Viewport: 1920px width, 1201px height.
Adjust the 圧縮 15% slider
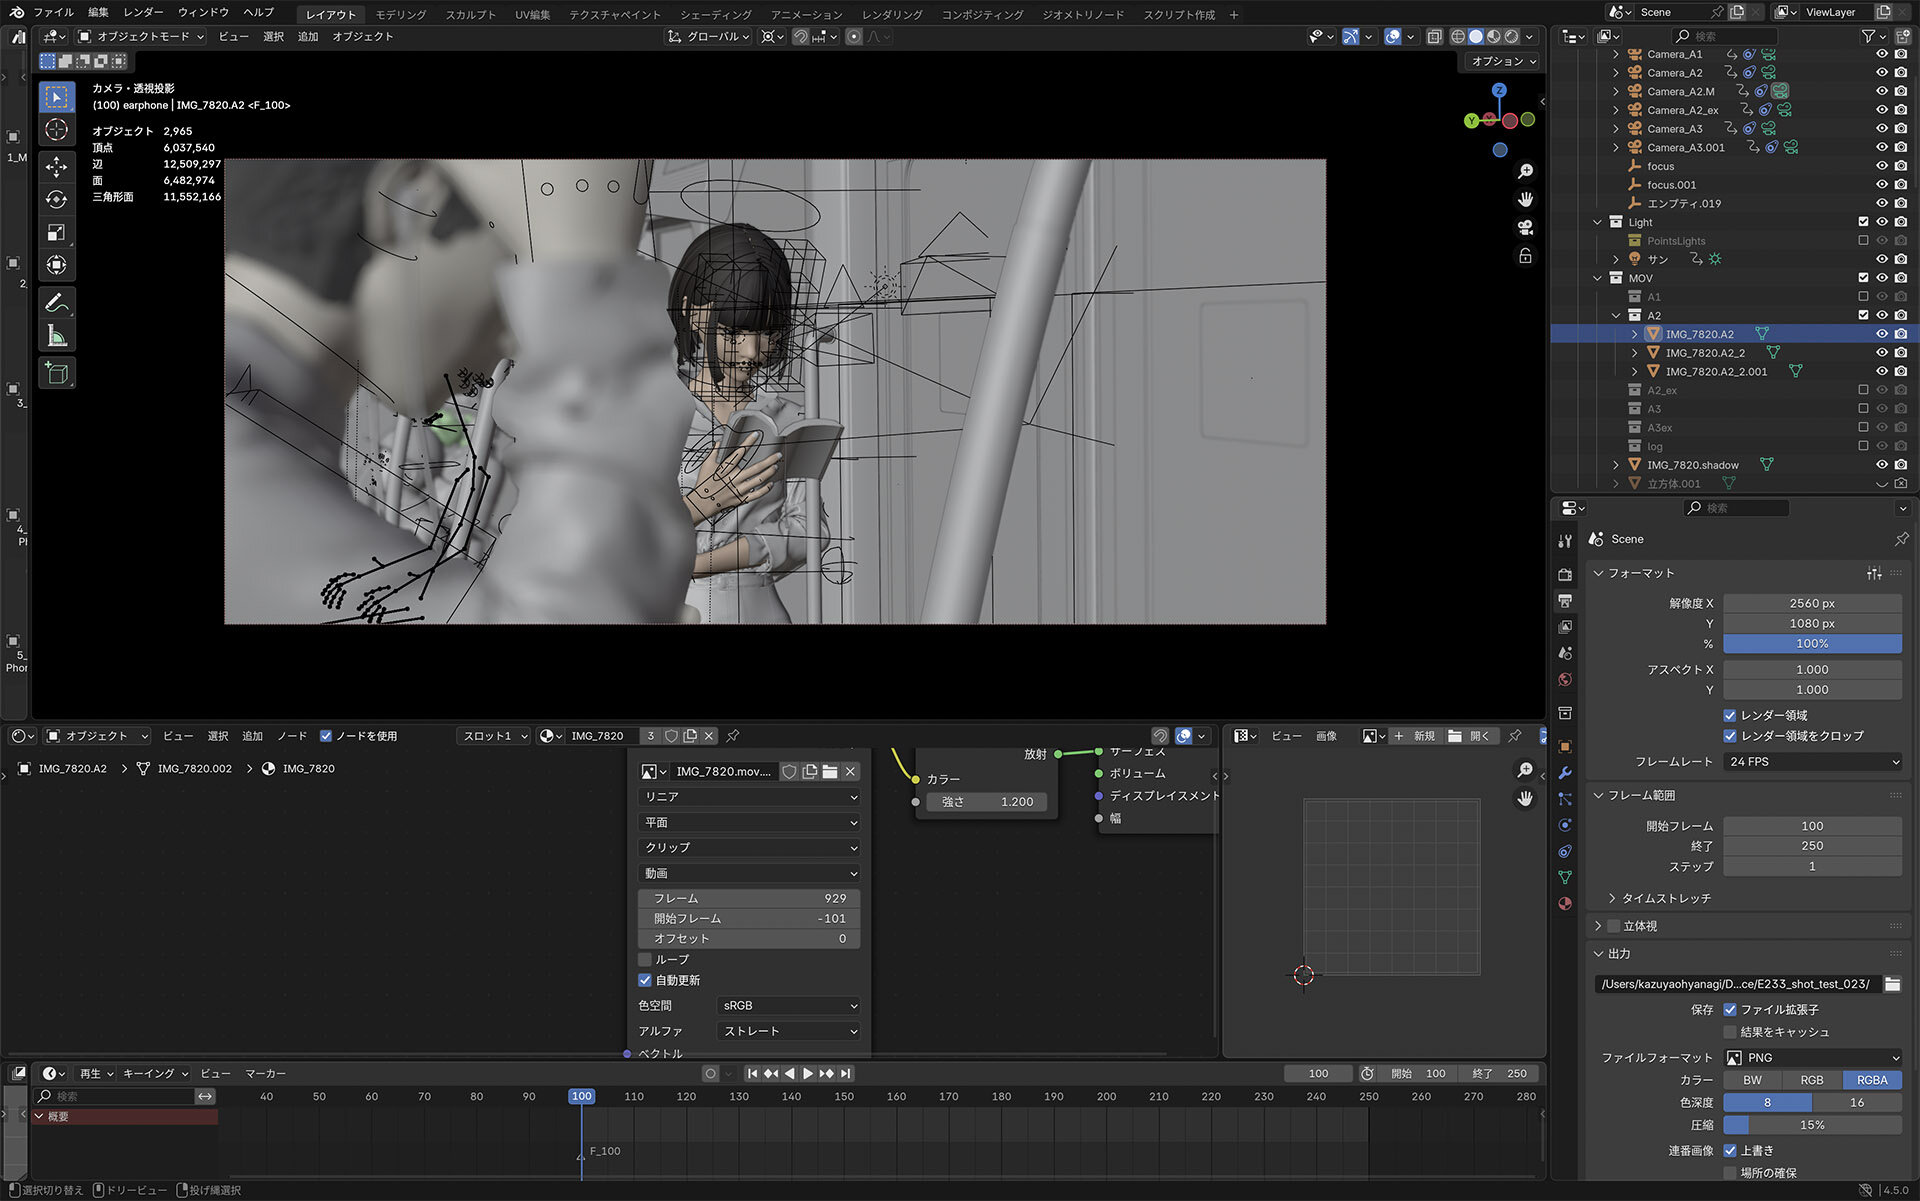tap(1812, 1125)
